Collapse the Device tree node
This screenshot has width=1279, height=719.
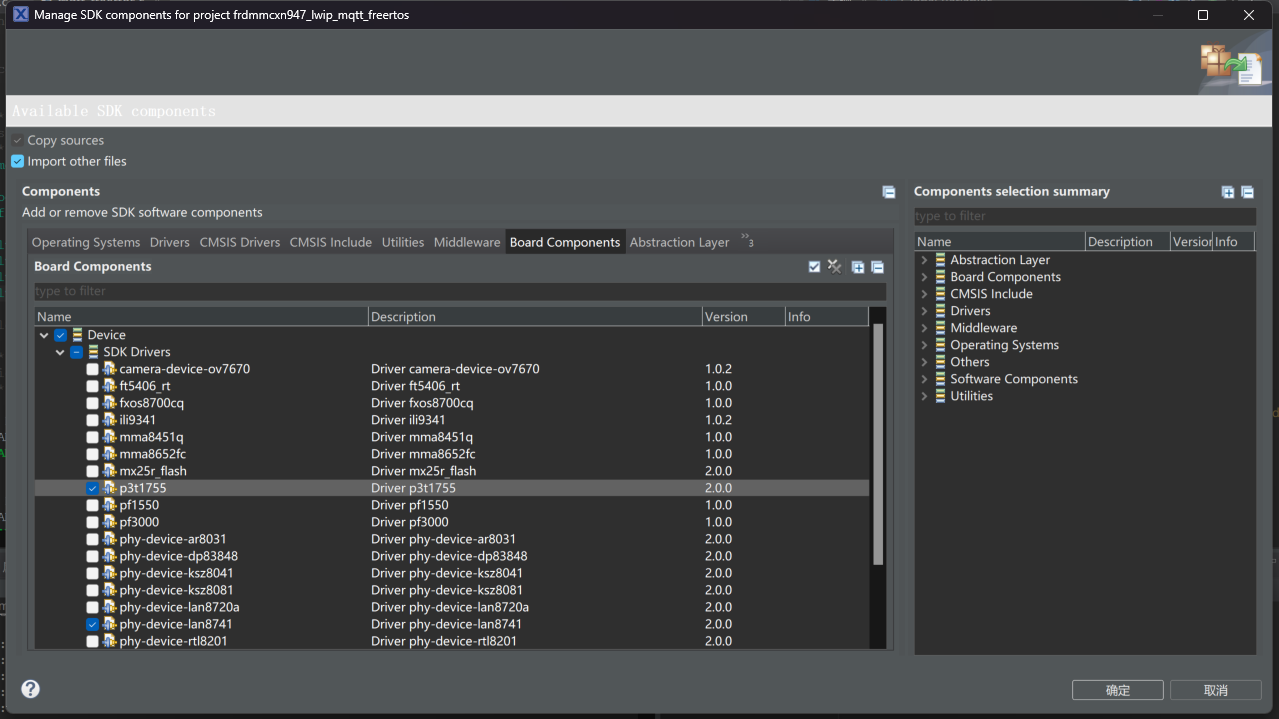point(44,335)
